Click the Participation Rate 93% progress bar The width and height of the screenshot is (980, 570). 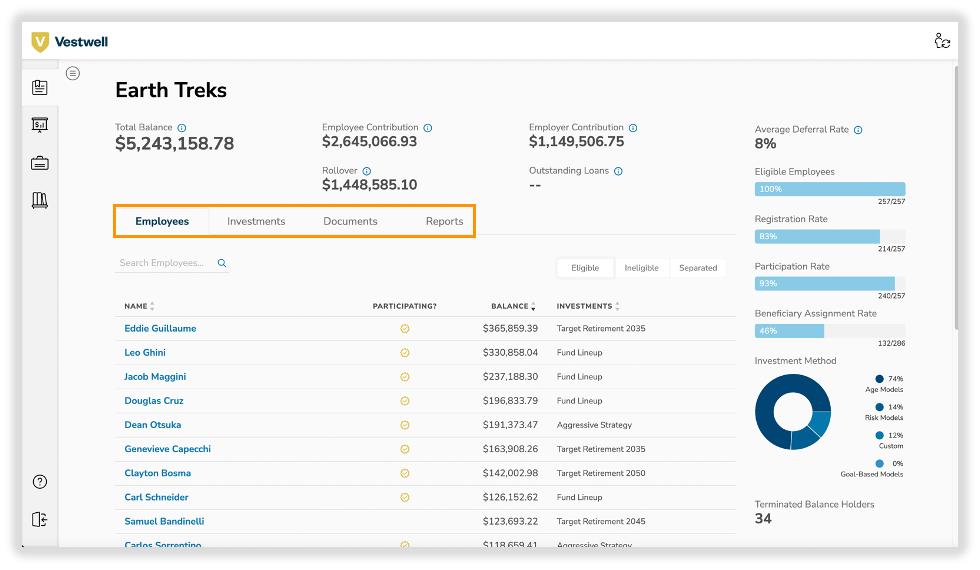830,284
